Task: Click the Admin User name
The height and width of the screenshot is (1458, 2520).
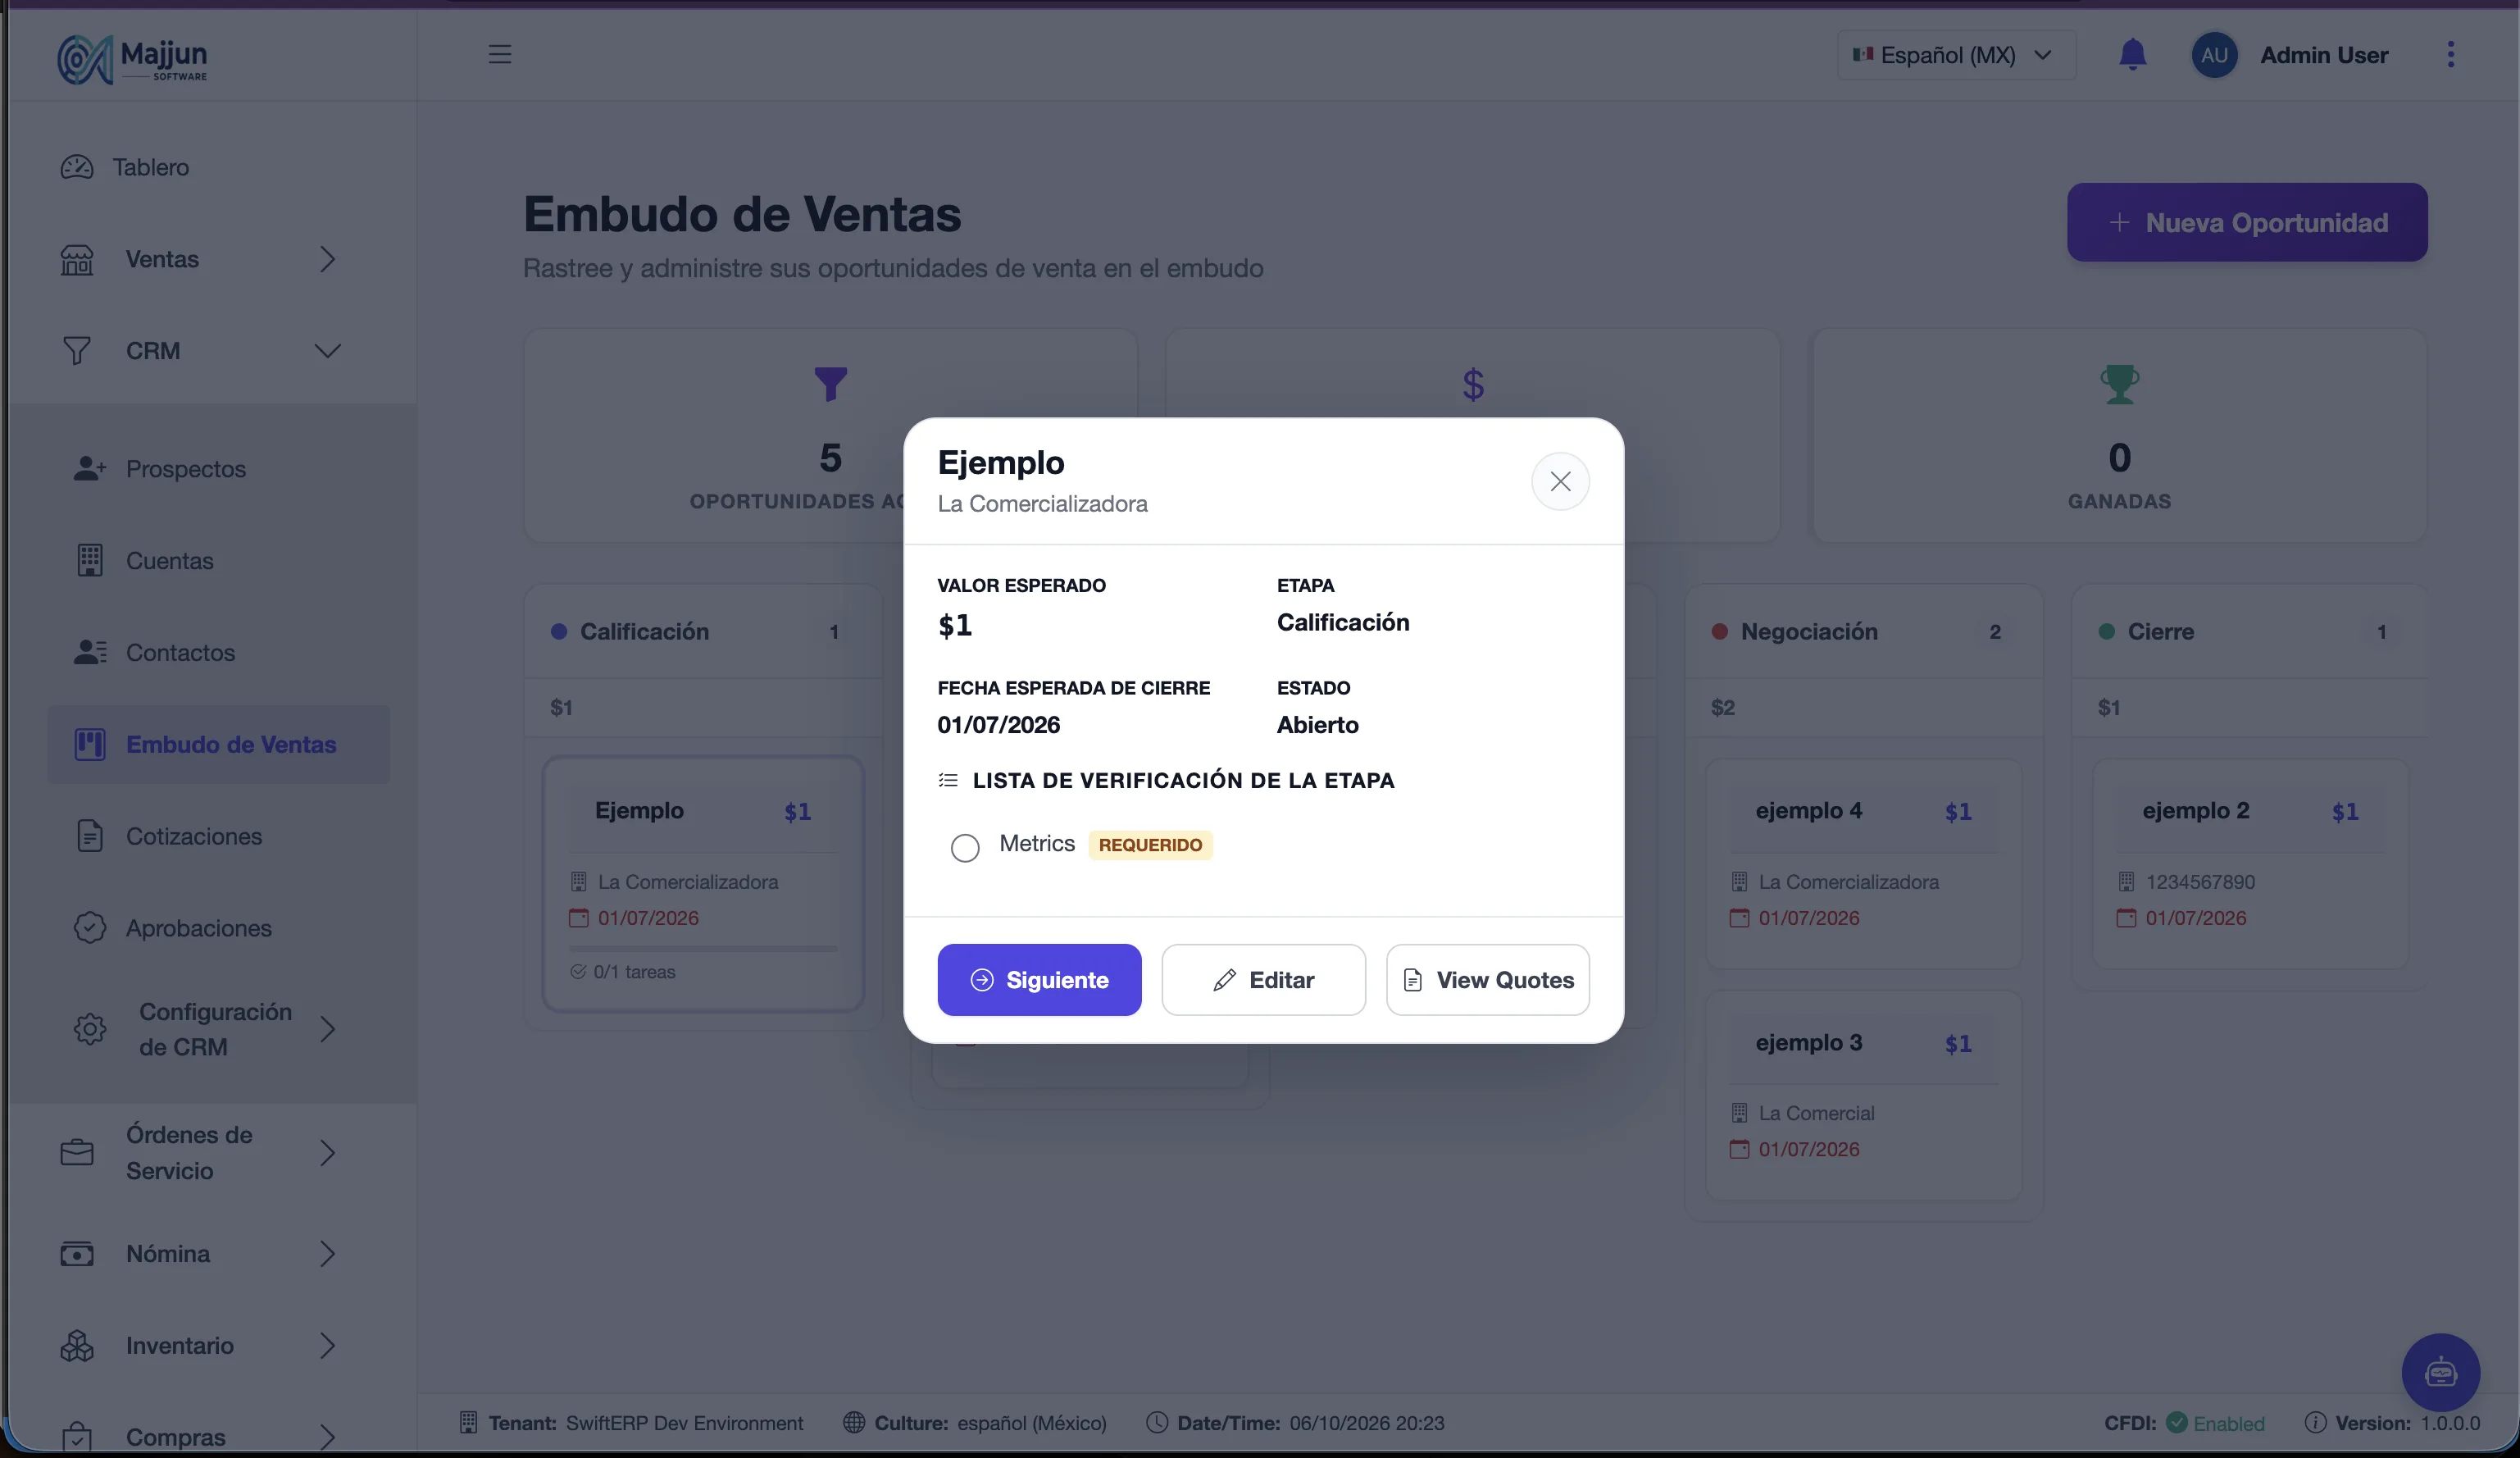Action: (2324, 55)
